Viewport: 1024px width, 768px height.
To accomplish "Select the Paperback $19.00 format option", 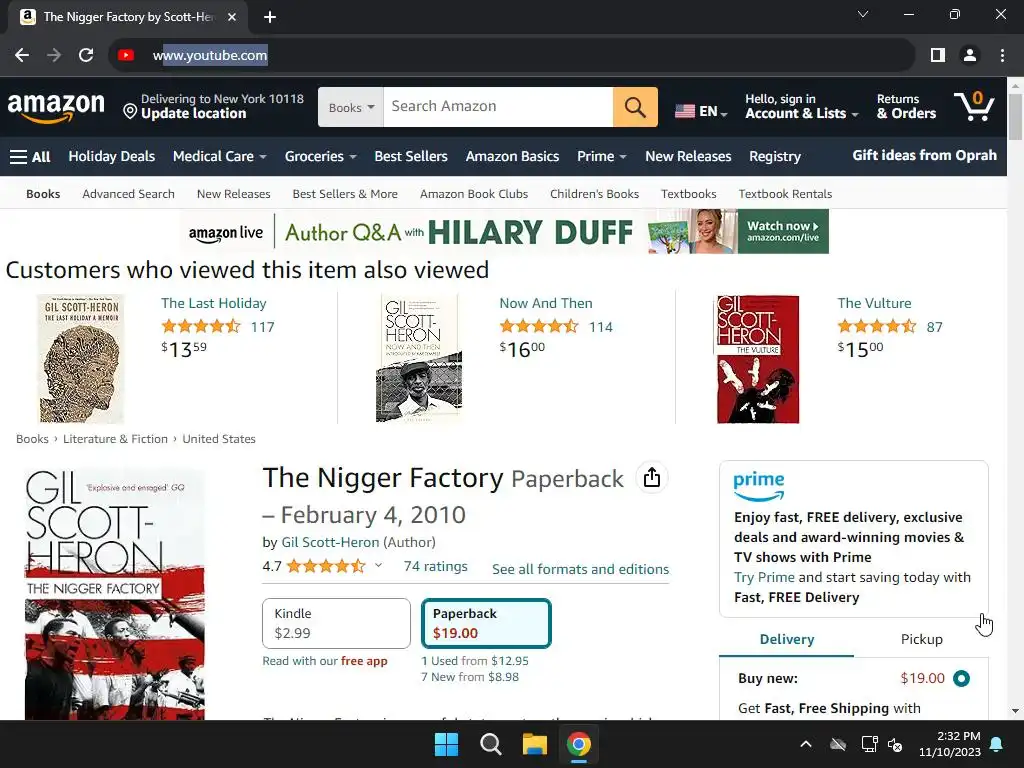I will click(x=486, y=623).
